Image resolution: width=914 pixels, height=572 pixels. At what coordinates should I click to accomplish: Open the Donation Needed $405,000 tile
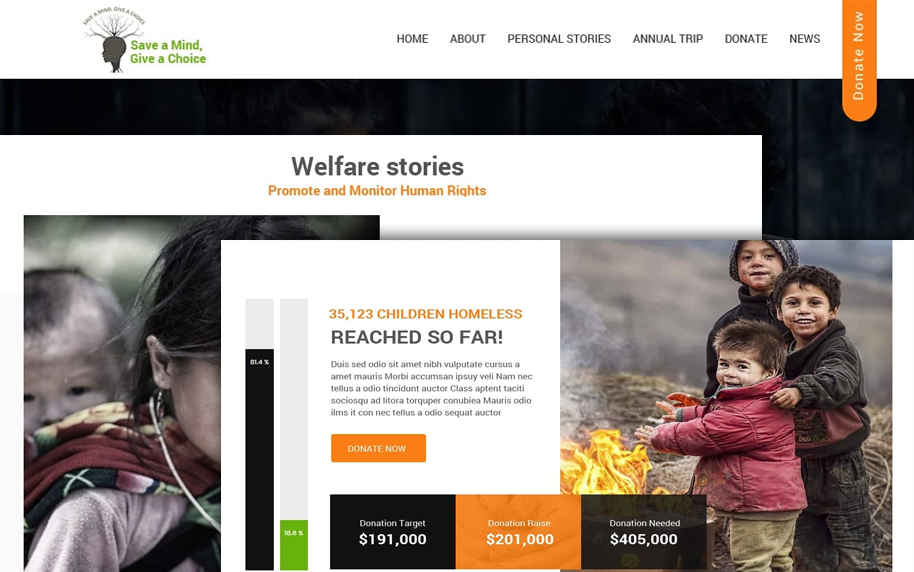point(644,532)
